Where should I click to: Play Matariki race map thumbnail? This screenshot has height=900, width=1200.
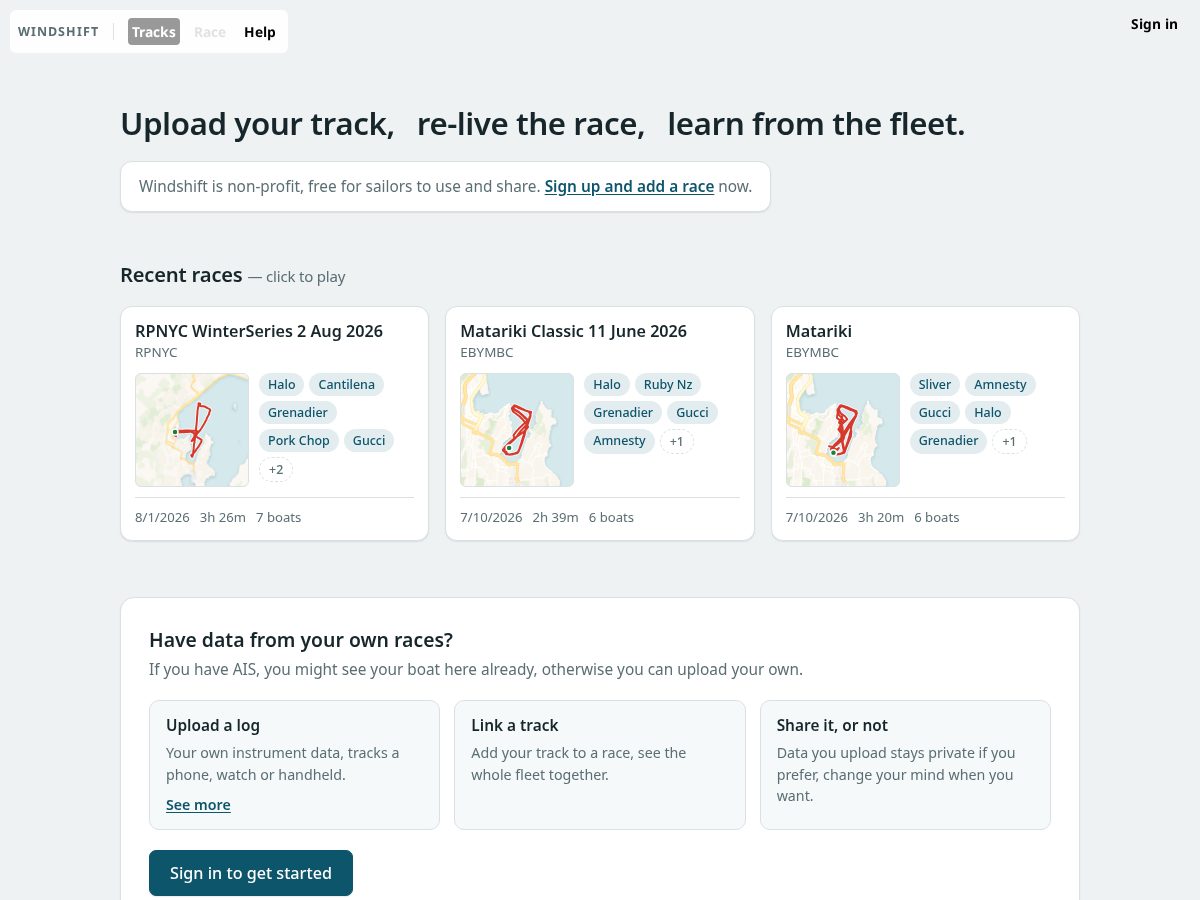[x=843, y=430]
